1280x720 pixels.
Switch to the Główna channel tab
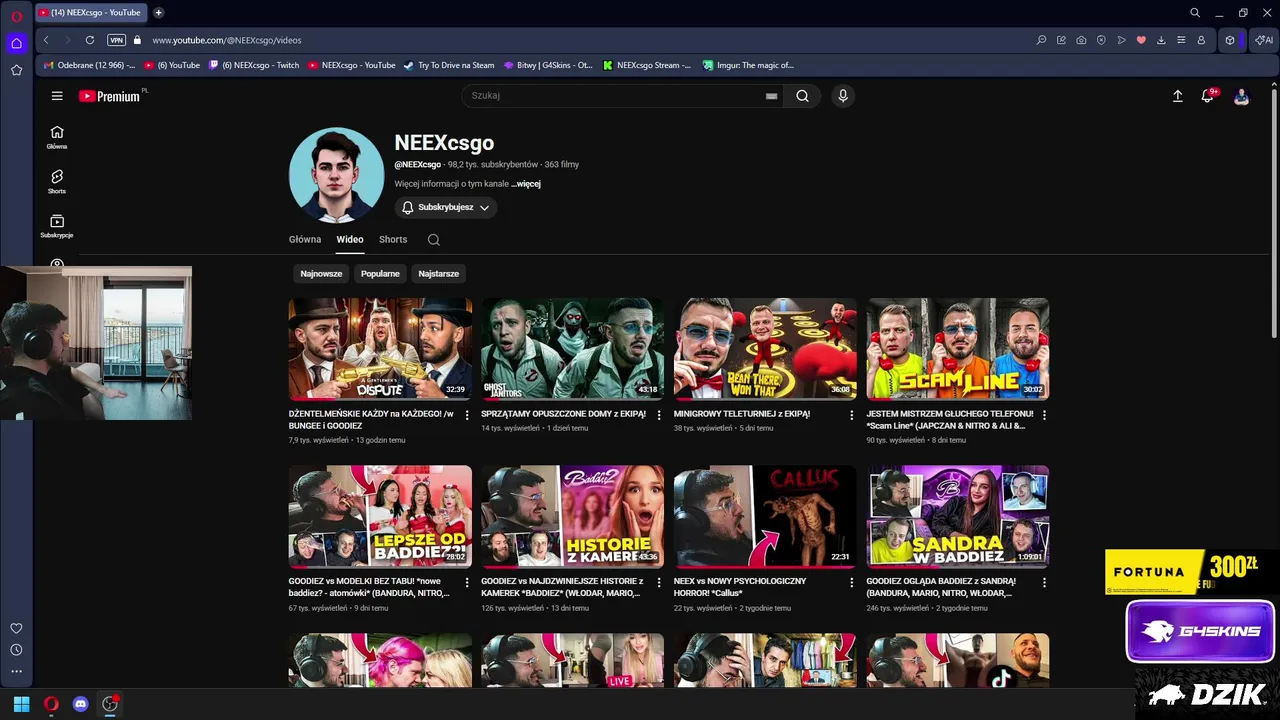click(x=305, y=240)
